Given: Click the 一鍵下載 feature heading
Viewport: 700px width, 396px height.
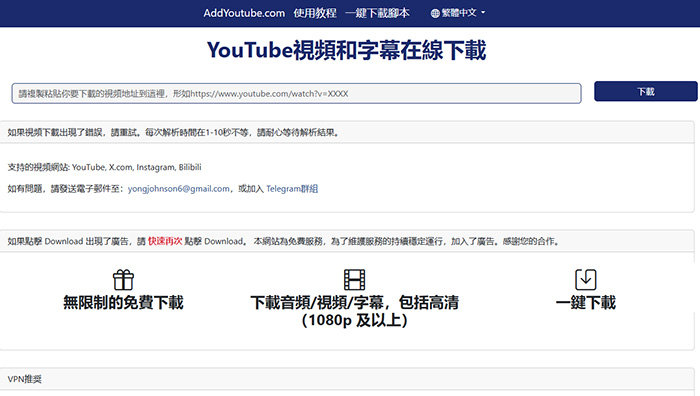Looking at the screenshot, I should [586, 303].
